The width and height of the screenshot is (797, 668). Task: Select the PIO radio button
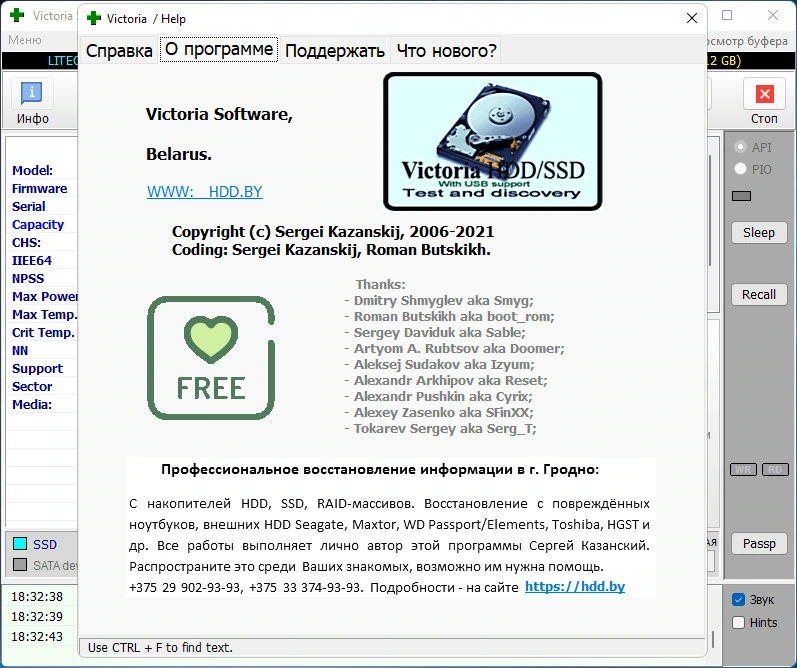click(x=740, y=169)
